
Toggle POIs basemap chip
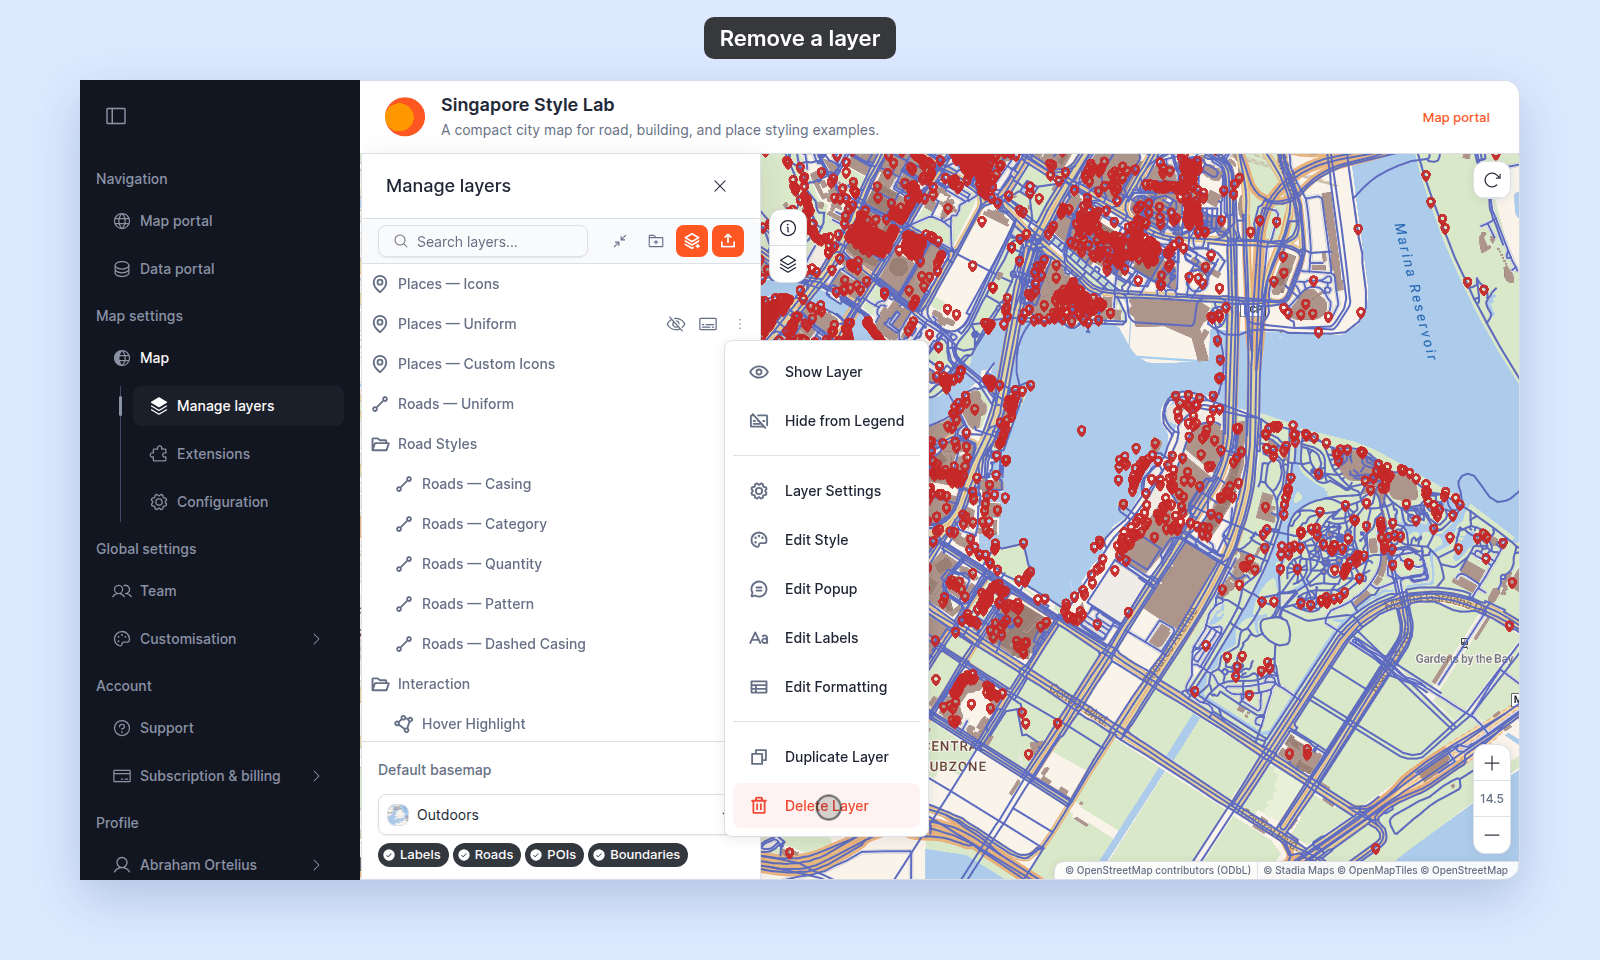coord(555,855)
